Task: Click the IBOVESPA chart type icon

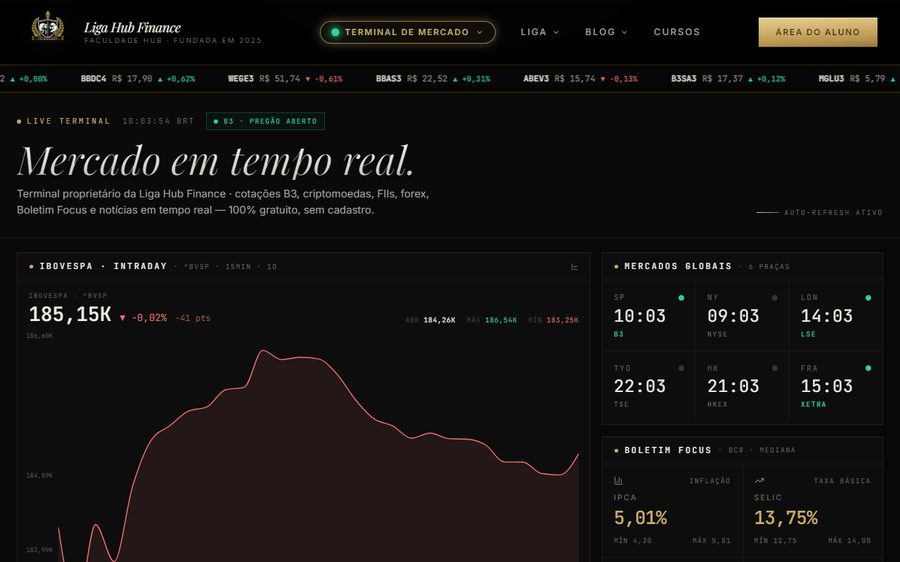Action: coord(574,267)
